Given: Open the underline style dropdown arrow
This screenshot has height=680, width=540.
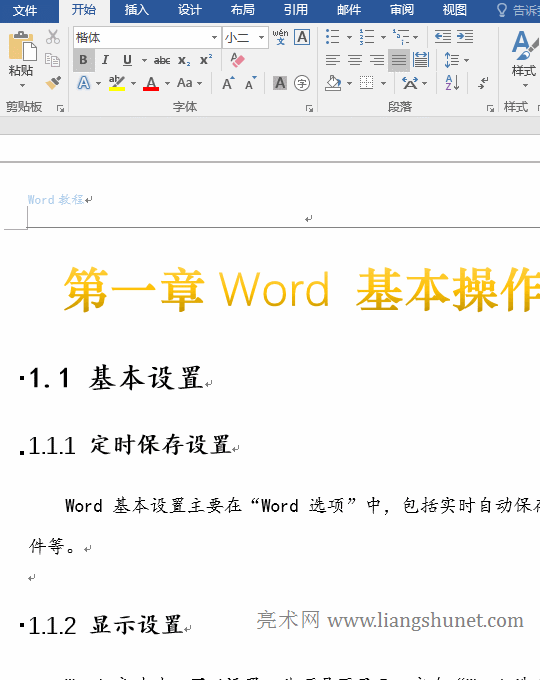Looking at the screenshot, I should (x=144, y=60).
